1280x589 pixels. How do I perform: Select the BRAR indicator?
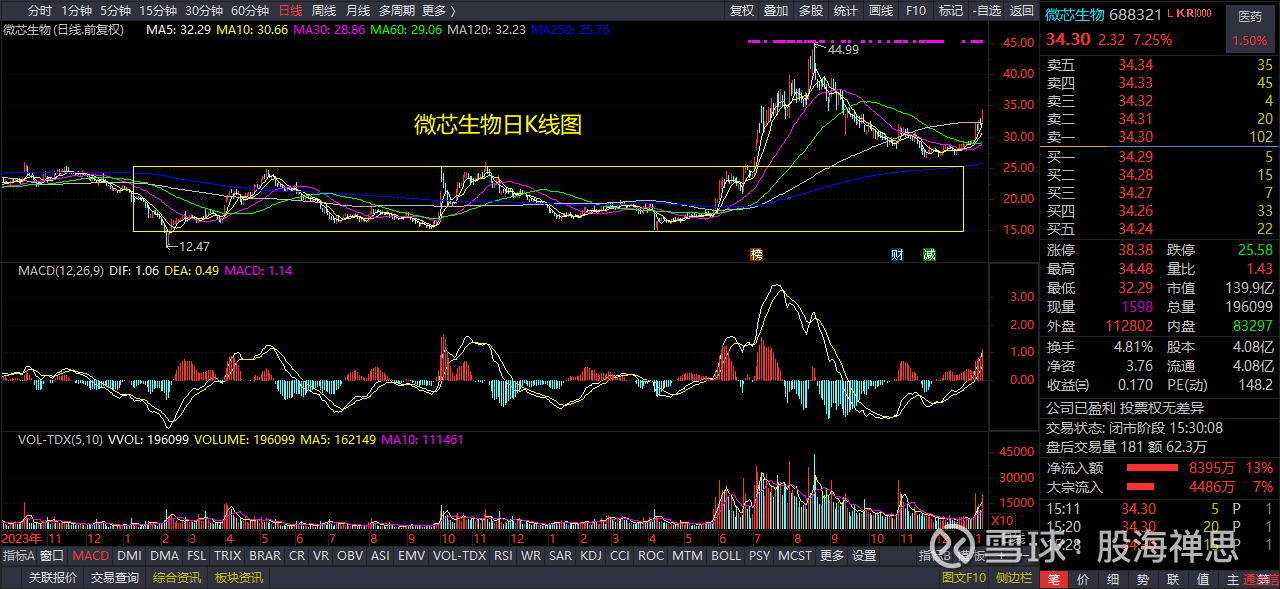[x=265, y=556]
